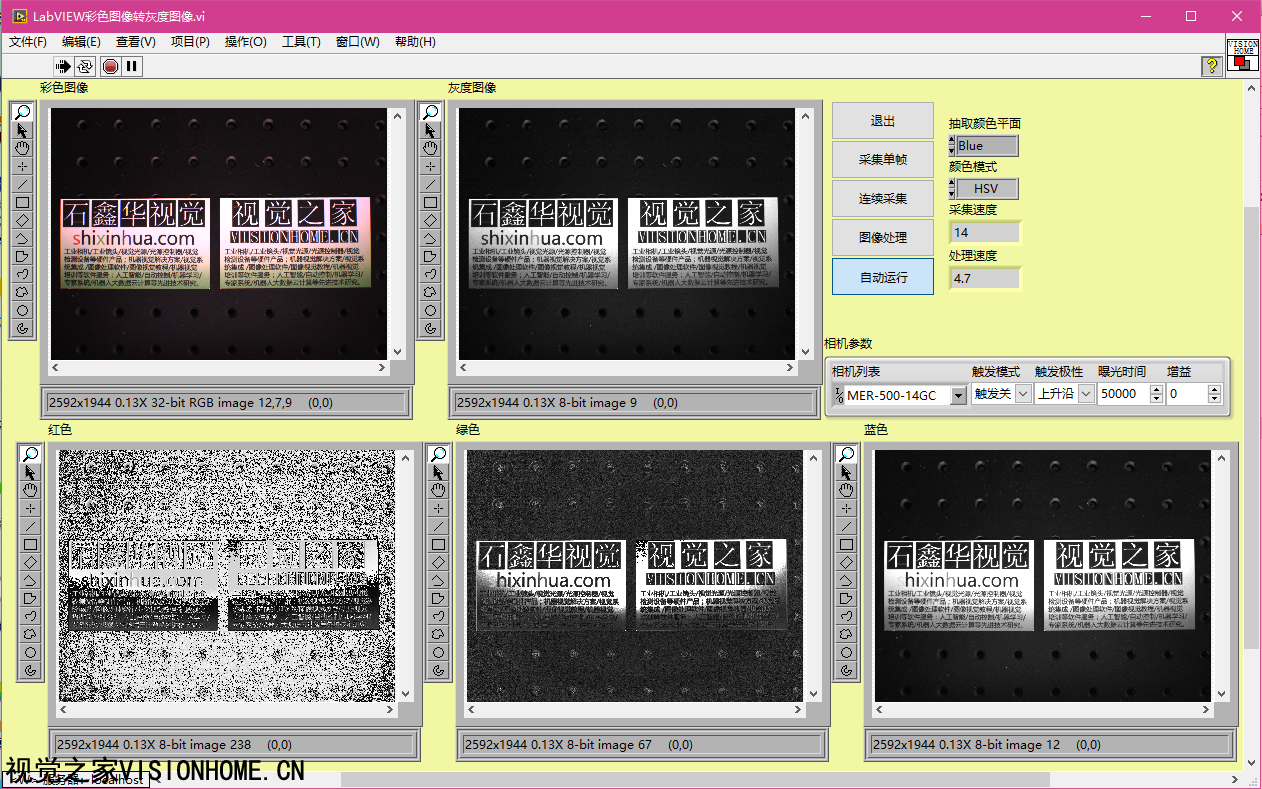1262x789 pixels.
Task: Open the 文件(F) menu
Action: 28,42
